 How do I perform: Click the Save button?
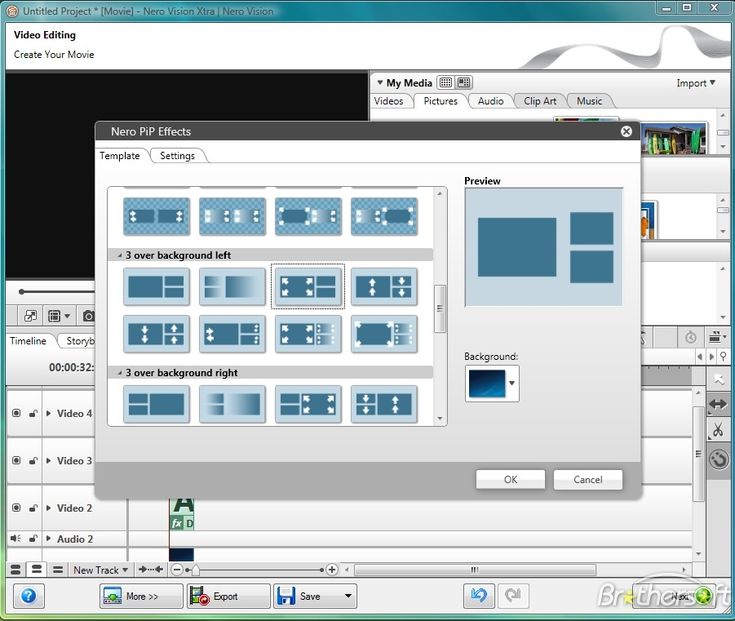coord(306,596)
